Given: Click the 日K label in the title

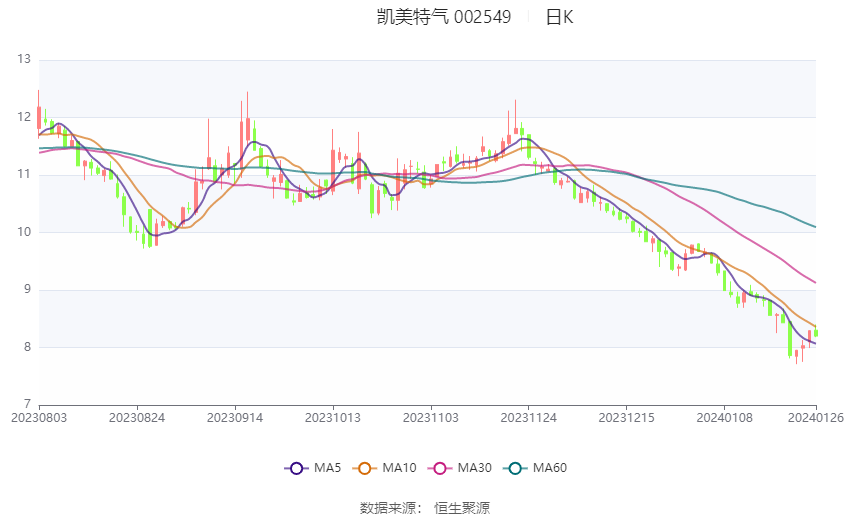Looking at the screenshot, I should click(x=559, y=17).
